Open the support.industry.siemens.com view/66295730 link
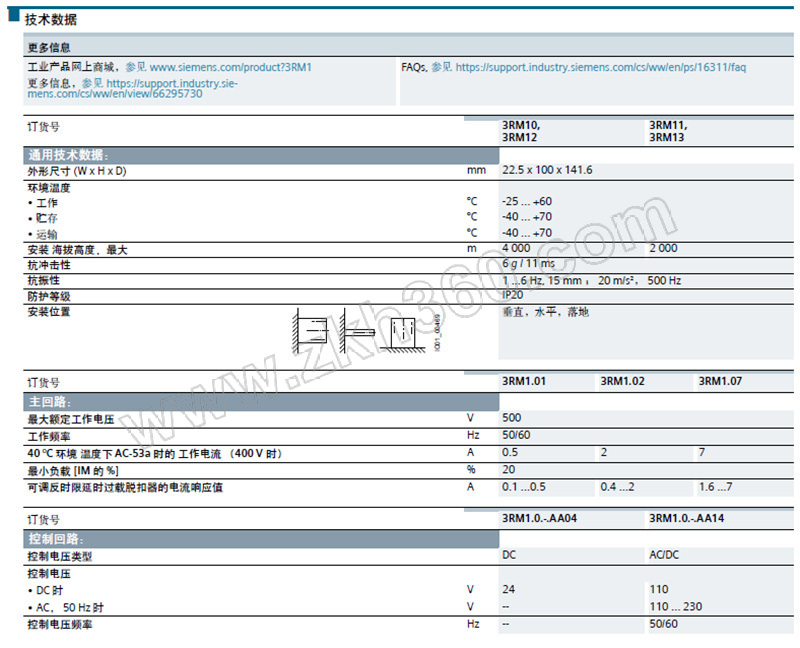 pos(132,88)
